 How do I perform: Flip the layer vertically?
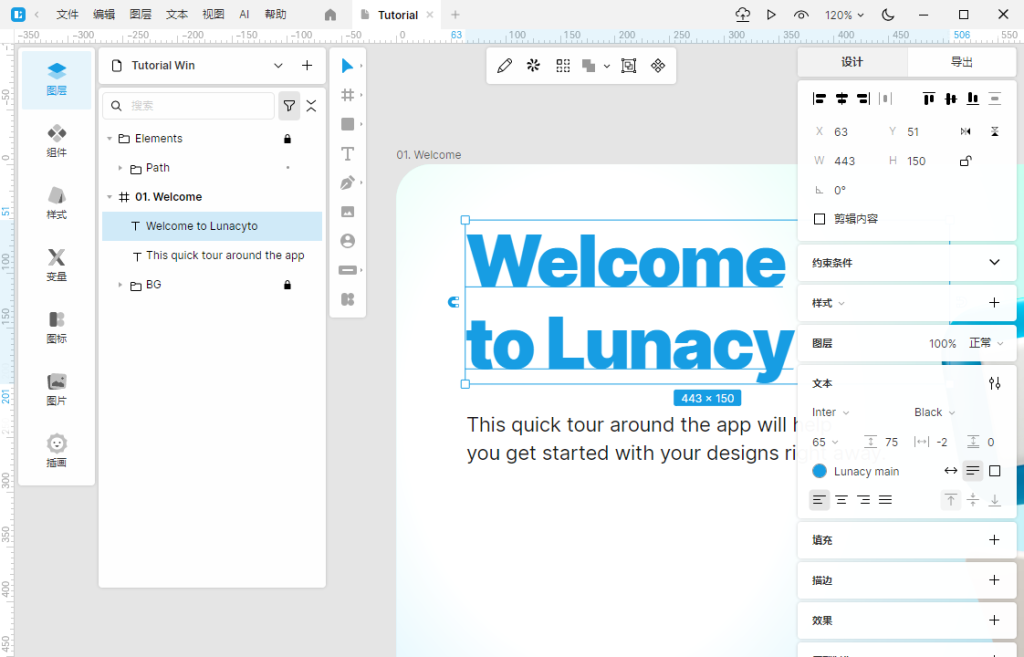click(x=995, y=131)
